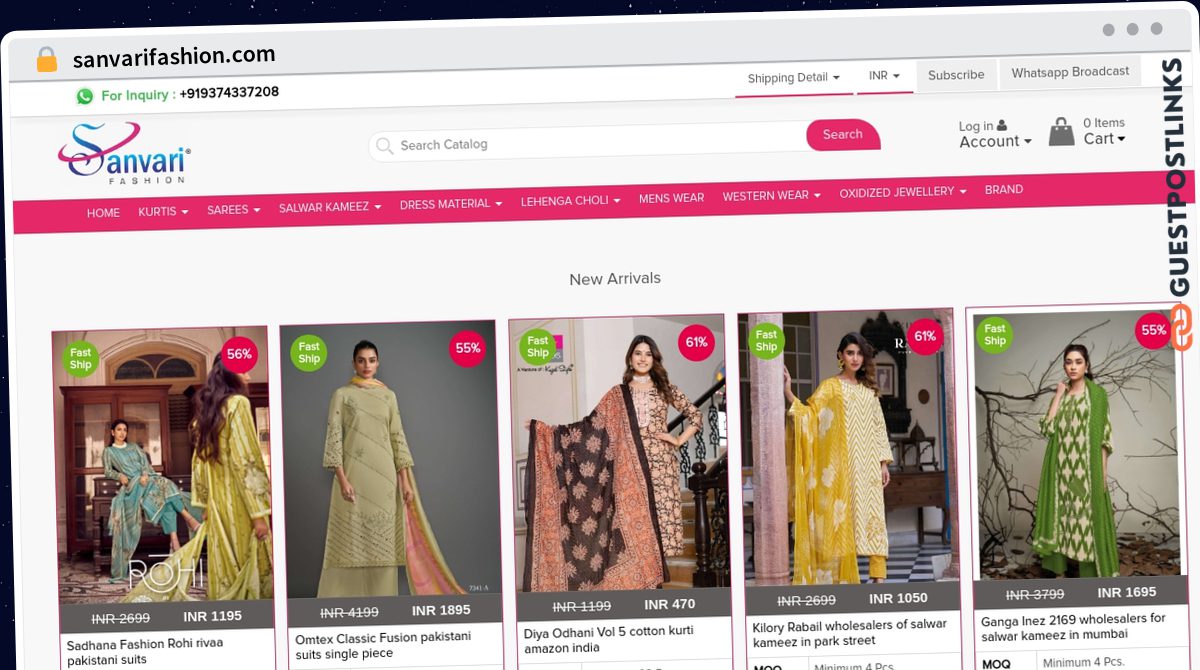Expand the Salwar Kameez menu
Viewport: 1200px width, 670px height.
coord(330,207)
